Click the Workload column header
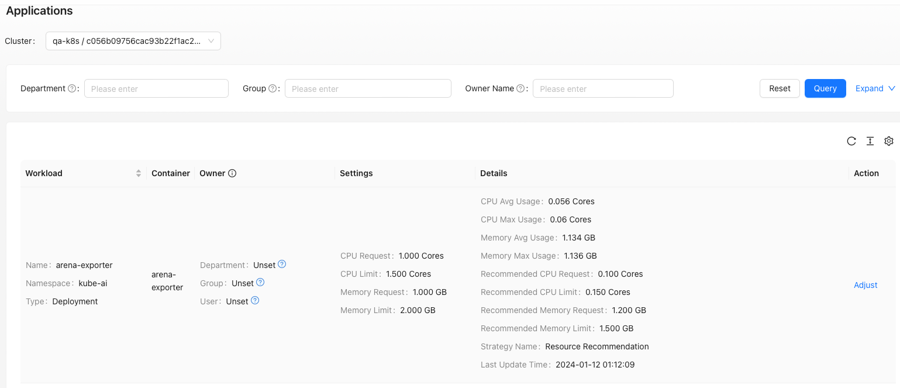This screenshot has width=900, height=388. [x=44, y=173]
